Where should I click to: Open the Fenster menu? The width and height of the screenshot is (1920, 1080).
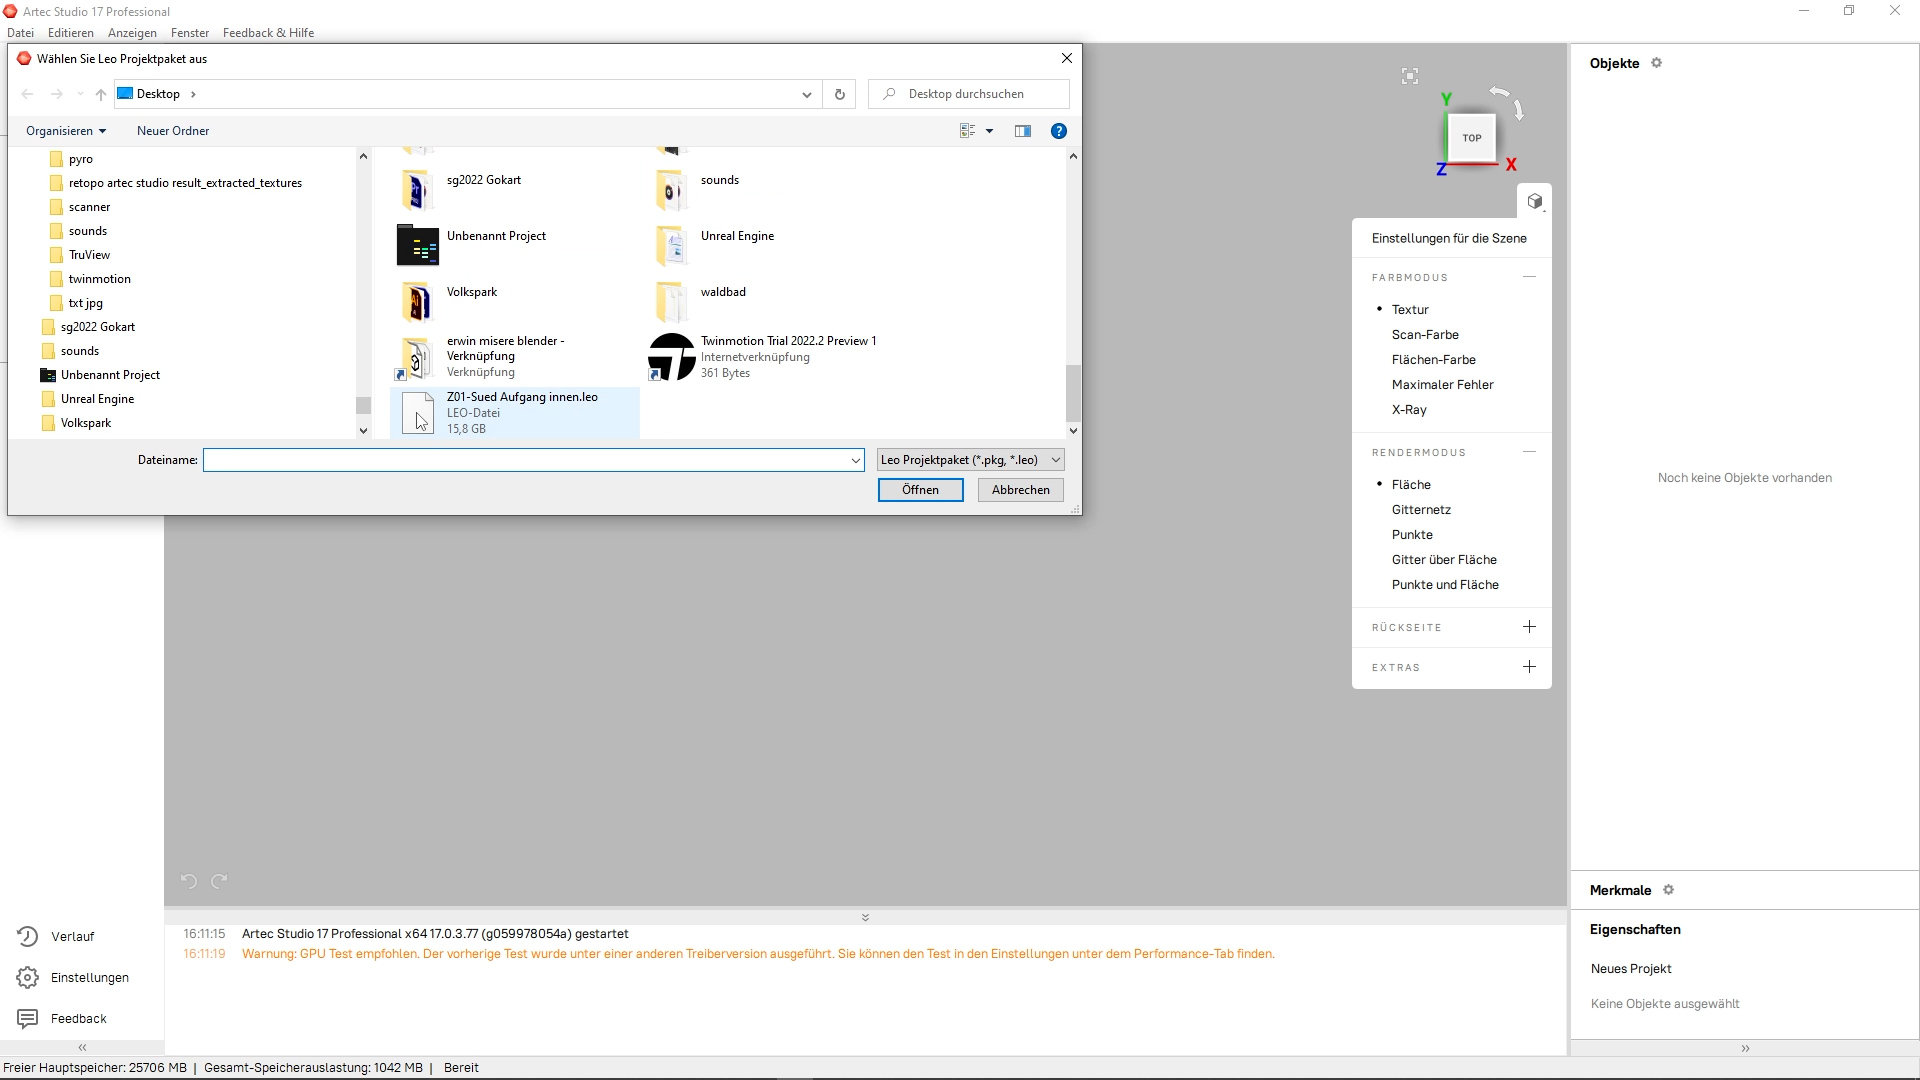190,33
